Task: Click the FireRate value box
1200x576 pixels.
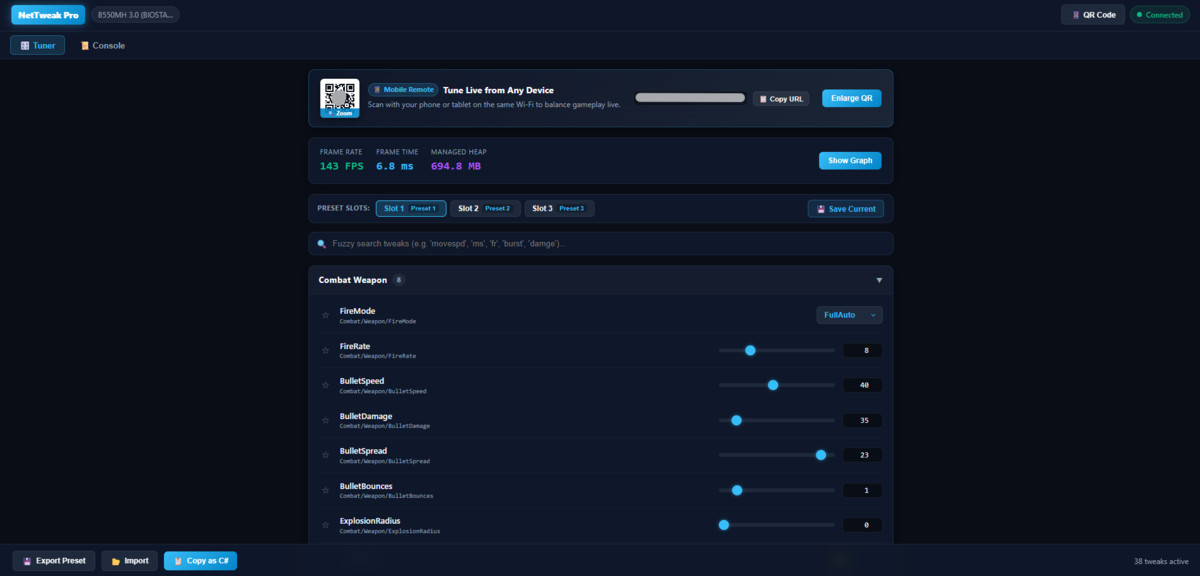Action: tap(863, 350)
